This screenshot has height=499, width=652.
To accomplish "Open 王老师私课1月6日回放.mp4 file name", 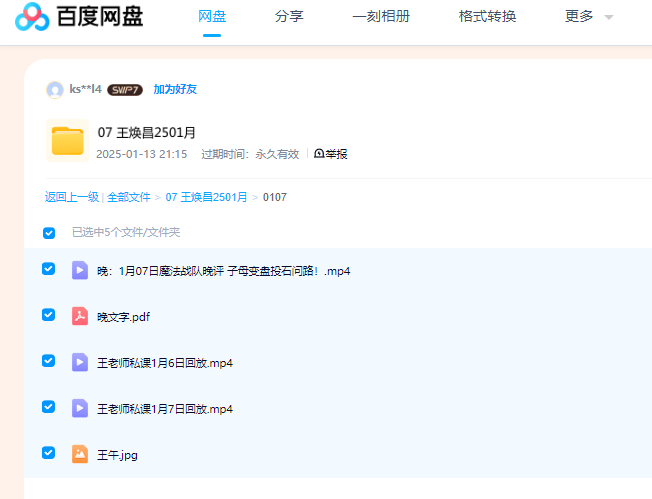I will pos(165,363).
